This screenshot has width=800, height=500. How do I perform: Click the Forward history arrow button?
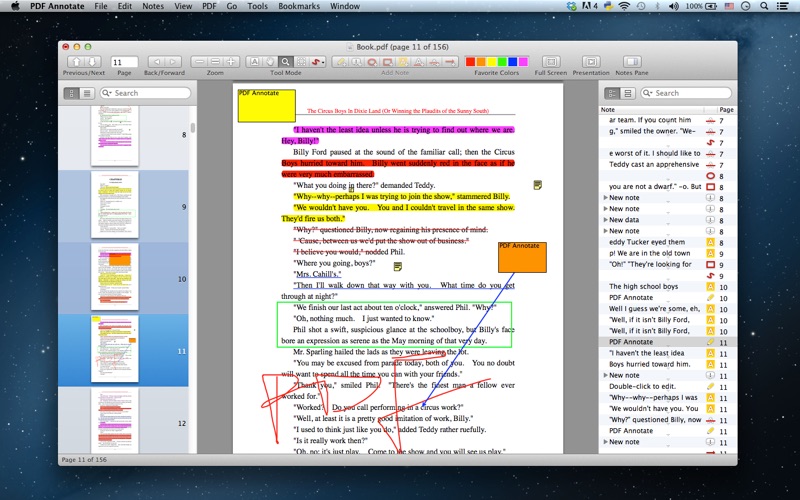(x=173, y=62)
